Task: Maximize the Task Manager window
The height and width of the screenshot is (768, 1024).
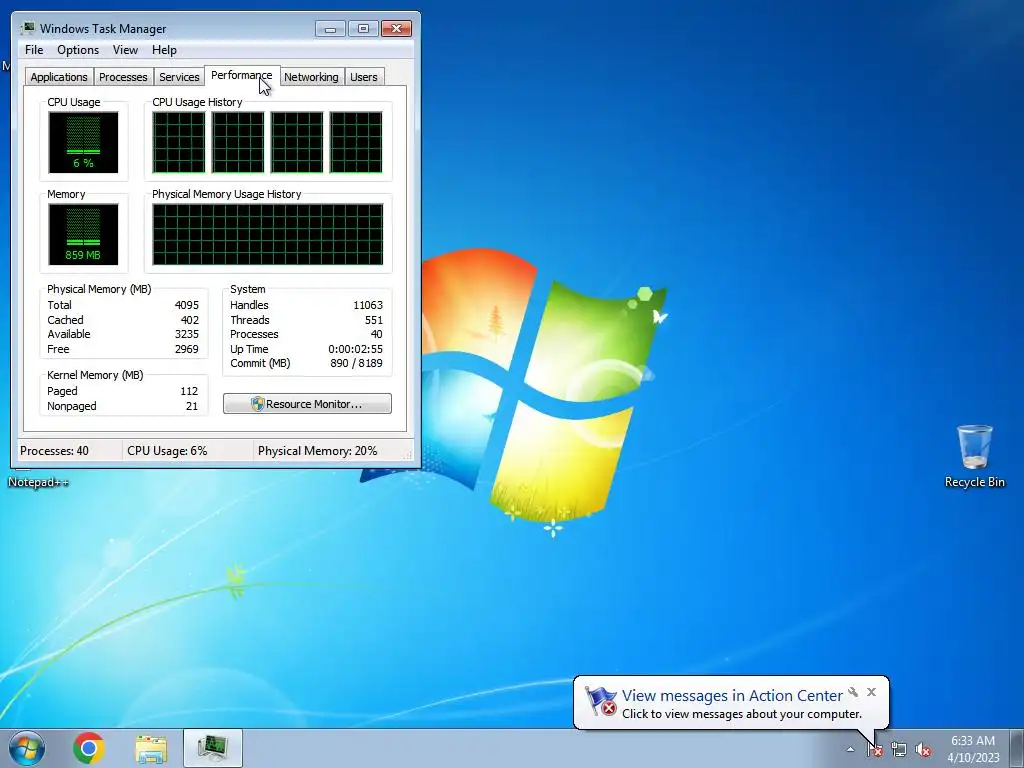Action: [363, 28]
